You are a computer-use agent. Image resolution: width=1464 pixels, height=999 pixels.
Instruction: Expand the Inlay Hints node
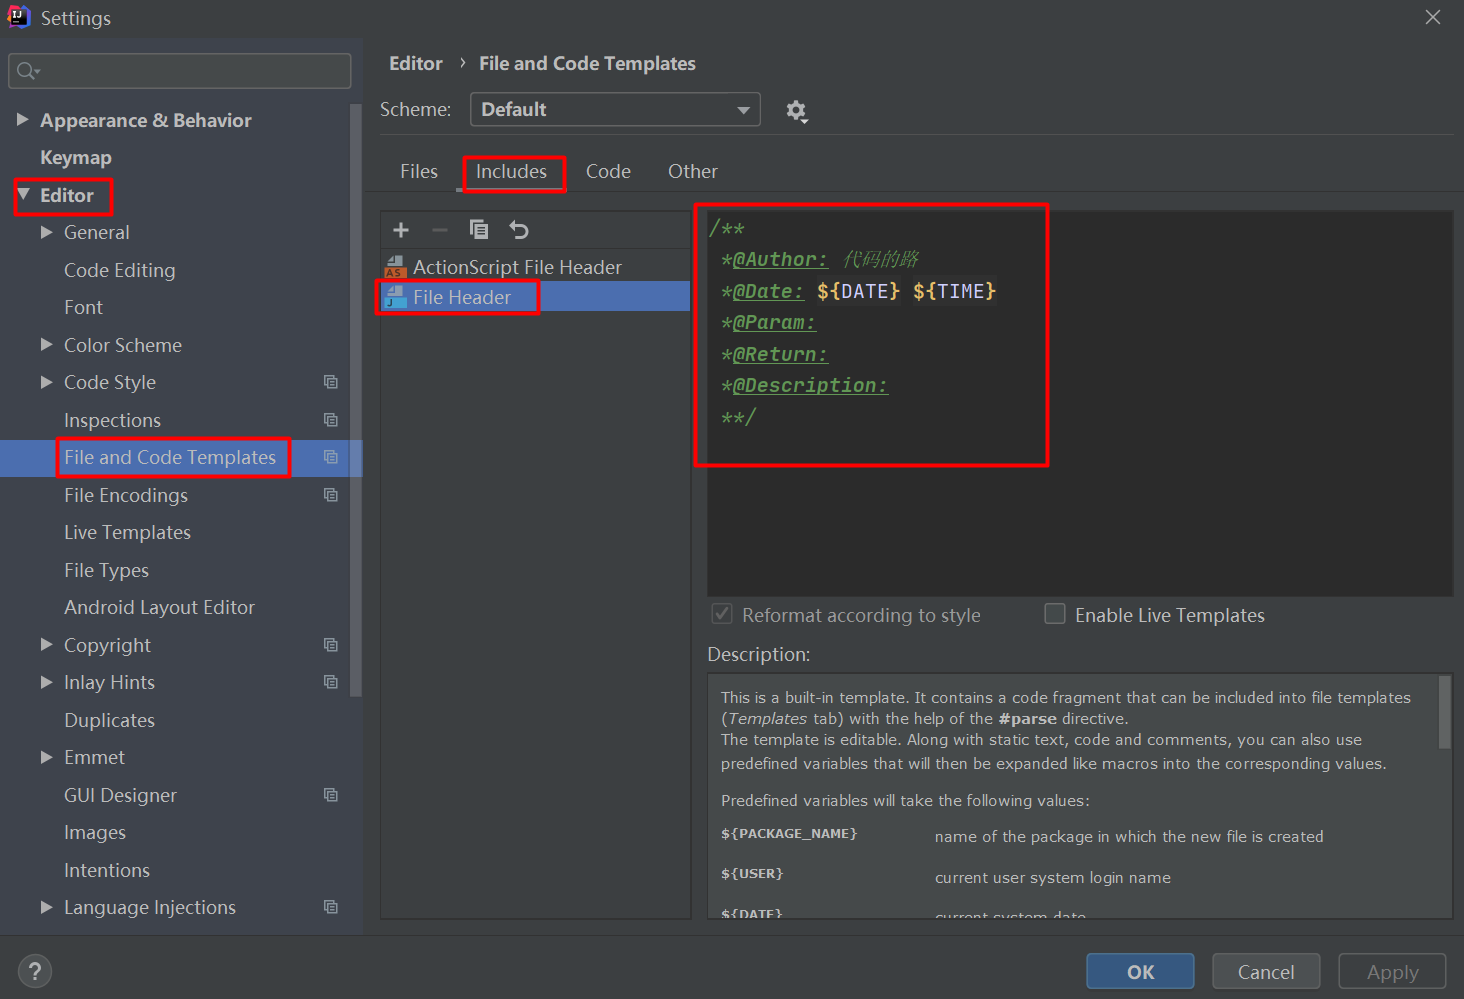click(x=46, y=682)
